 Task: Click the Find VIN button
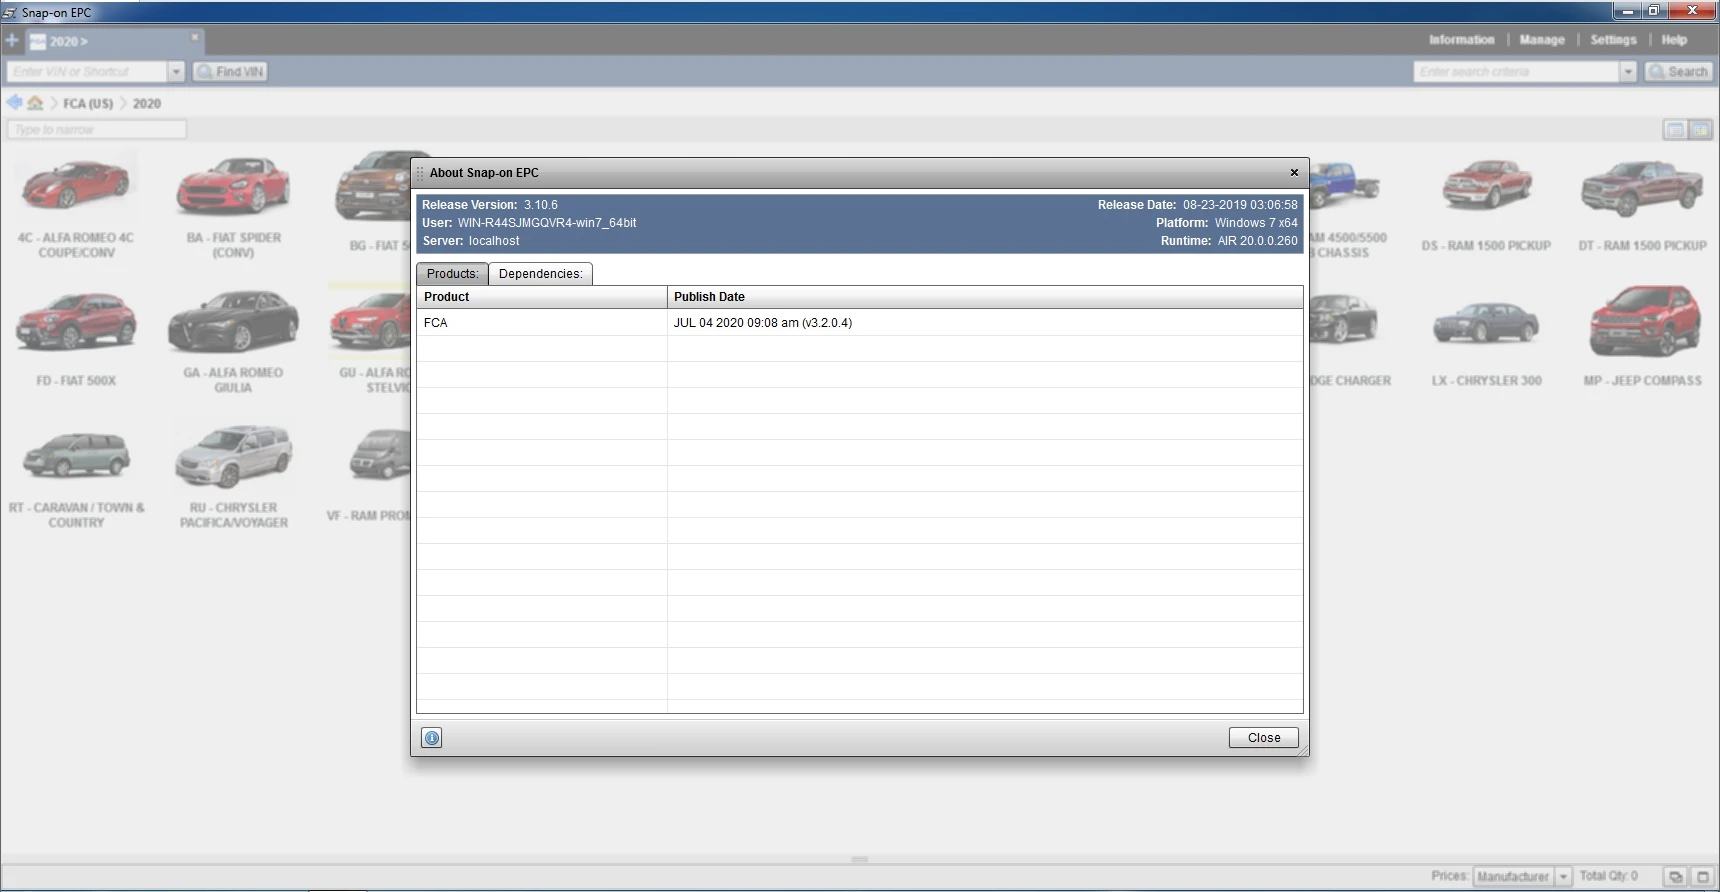(x=230, y=72)
